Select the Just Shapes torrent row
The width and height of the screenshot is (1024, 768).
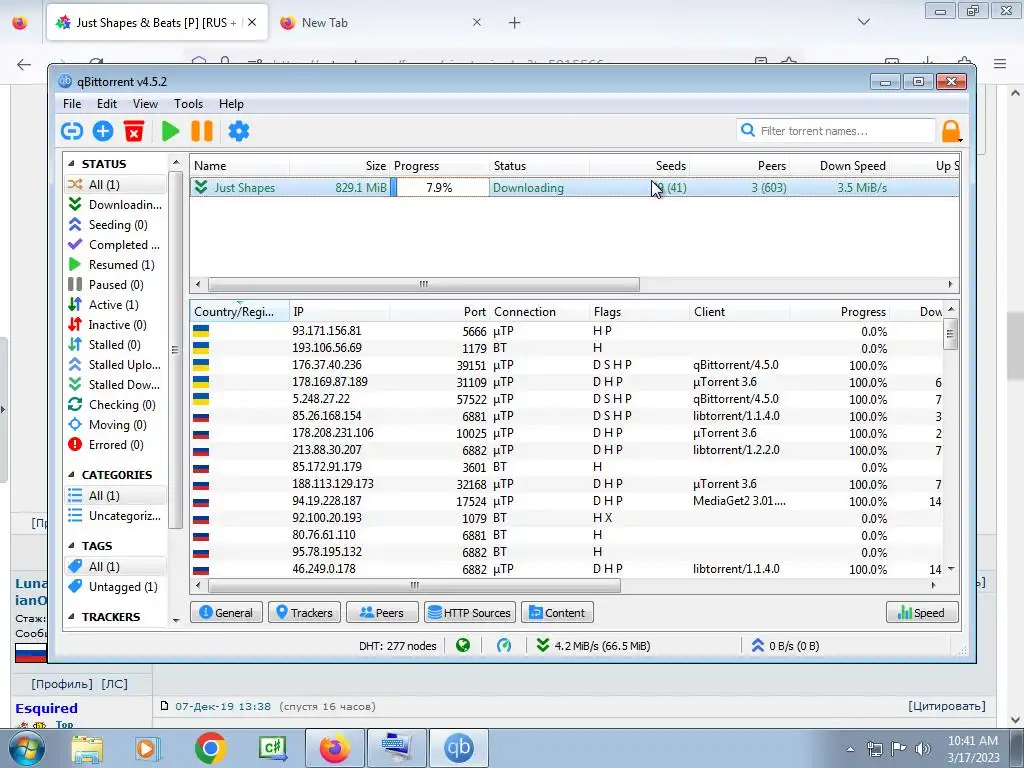coord(575,187)
